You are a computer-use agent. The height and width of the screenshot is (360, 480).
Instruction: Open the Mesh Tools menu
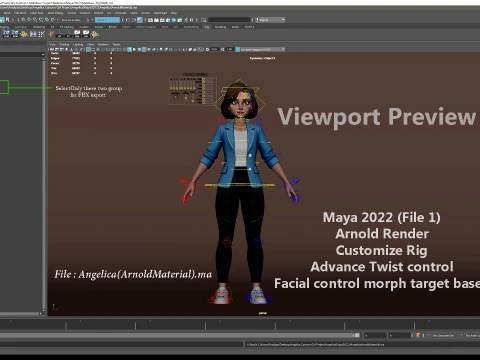coord(37,13)
